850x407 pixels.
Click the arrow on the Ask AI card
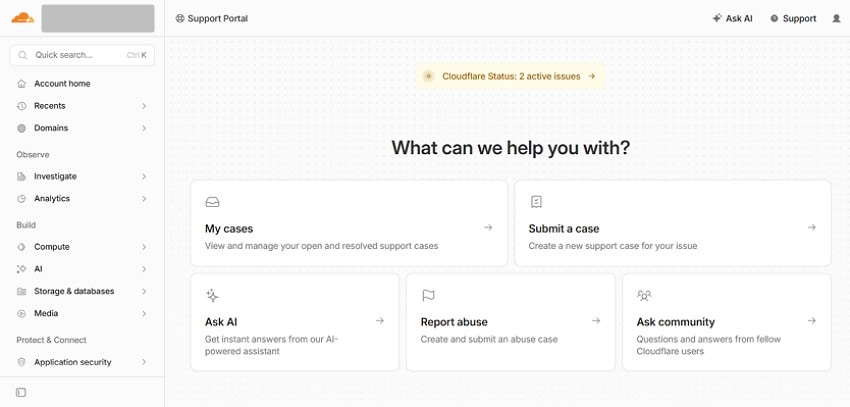[x=379, y=321]
